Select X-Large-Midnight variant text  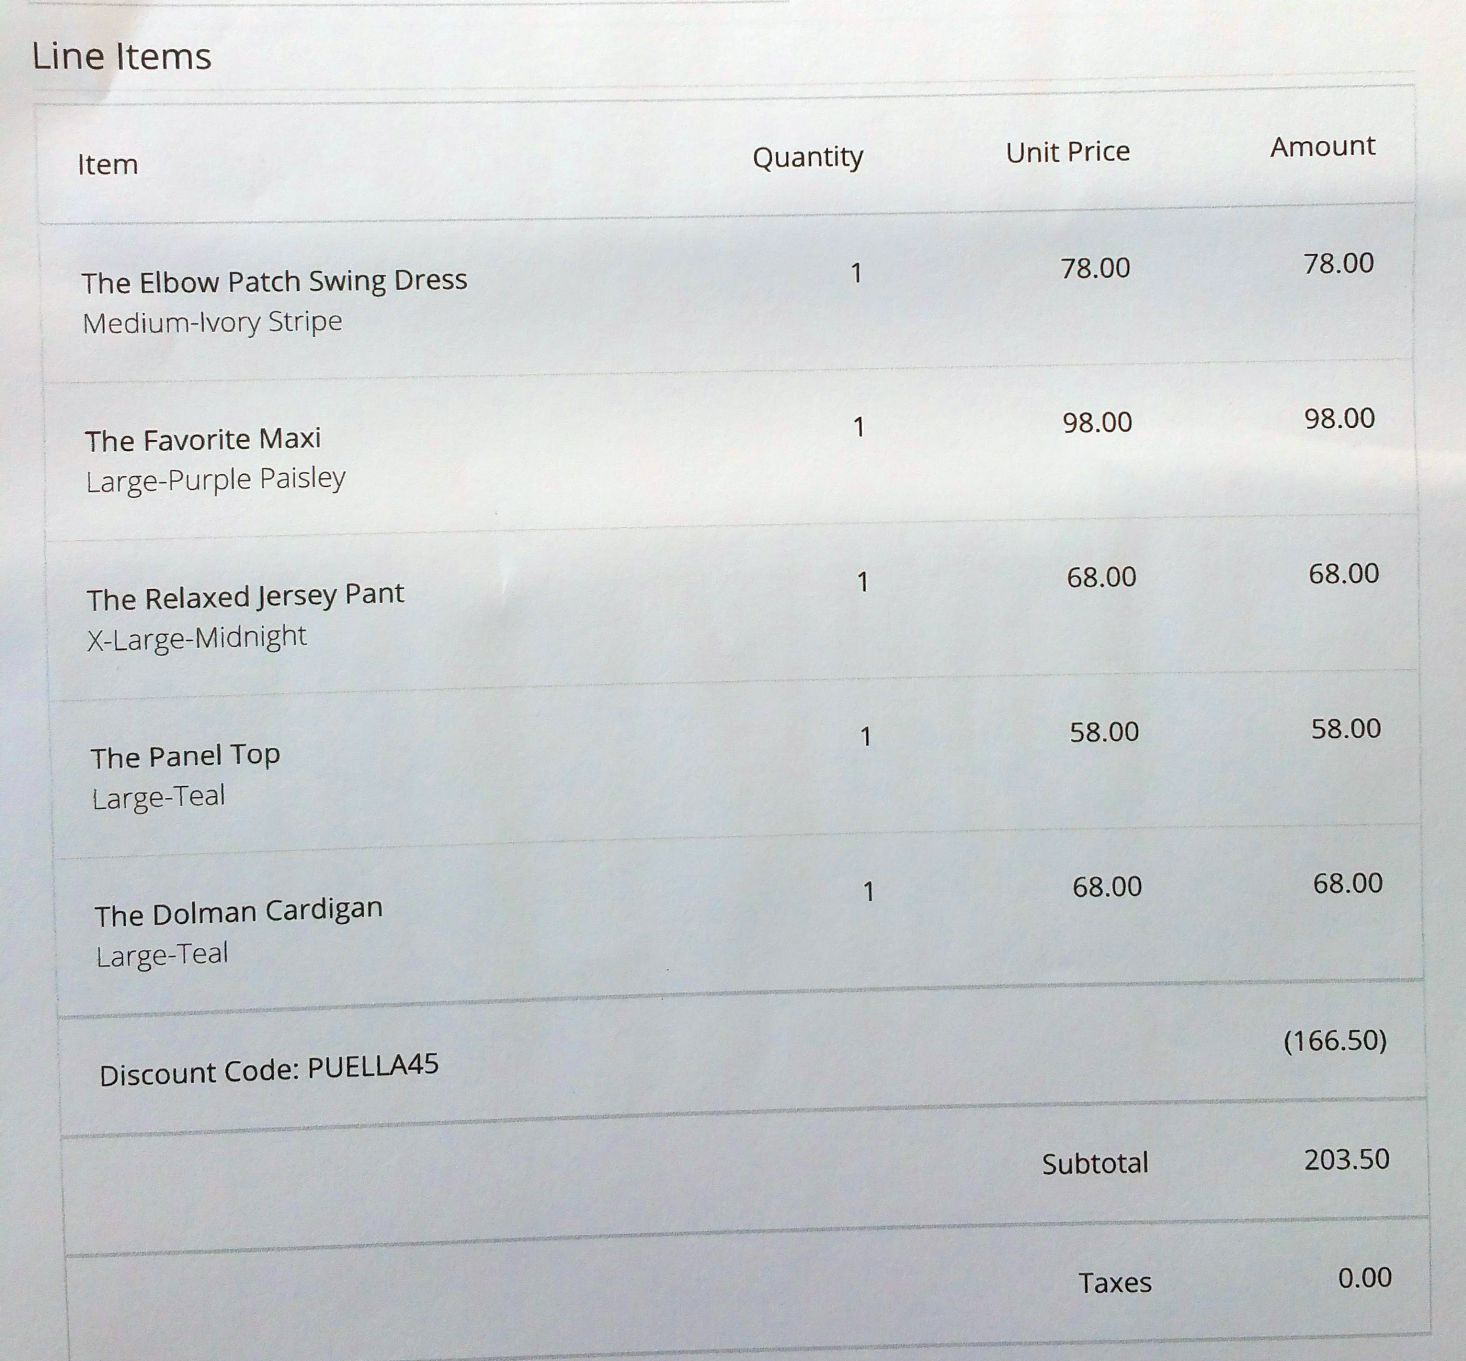pyautogui.click(x=197, y=638)
